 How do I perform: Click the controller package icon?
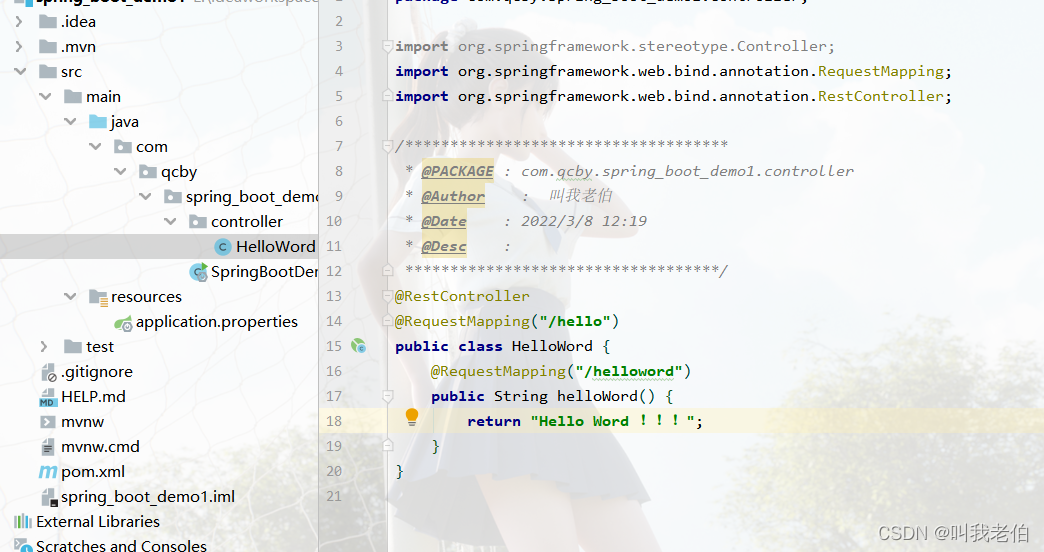click(198, 222)
